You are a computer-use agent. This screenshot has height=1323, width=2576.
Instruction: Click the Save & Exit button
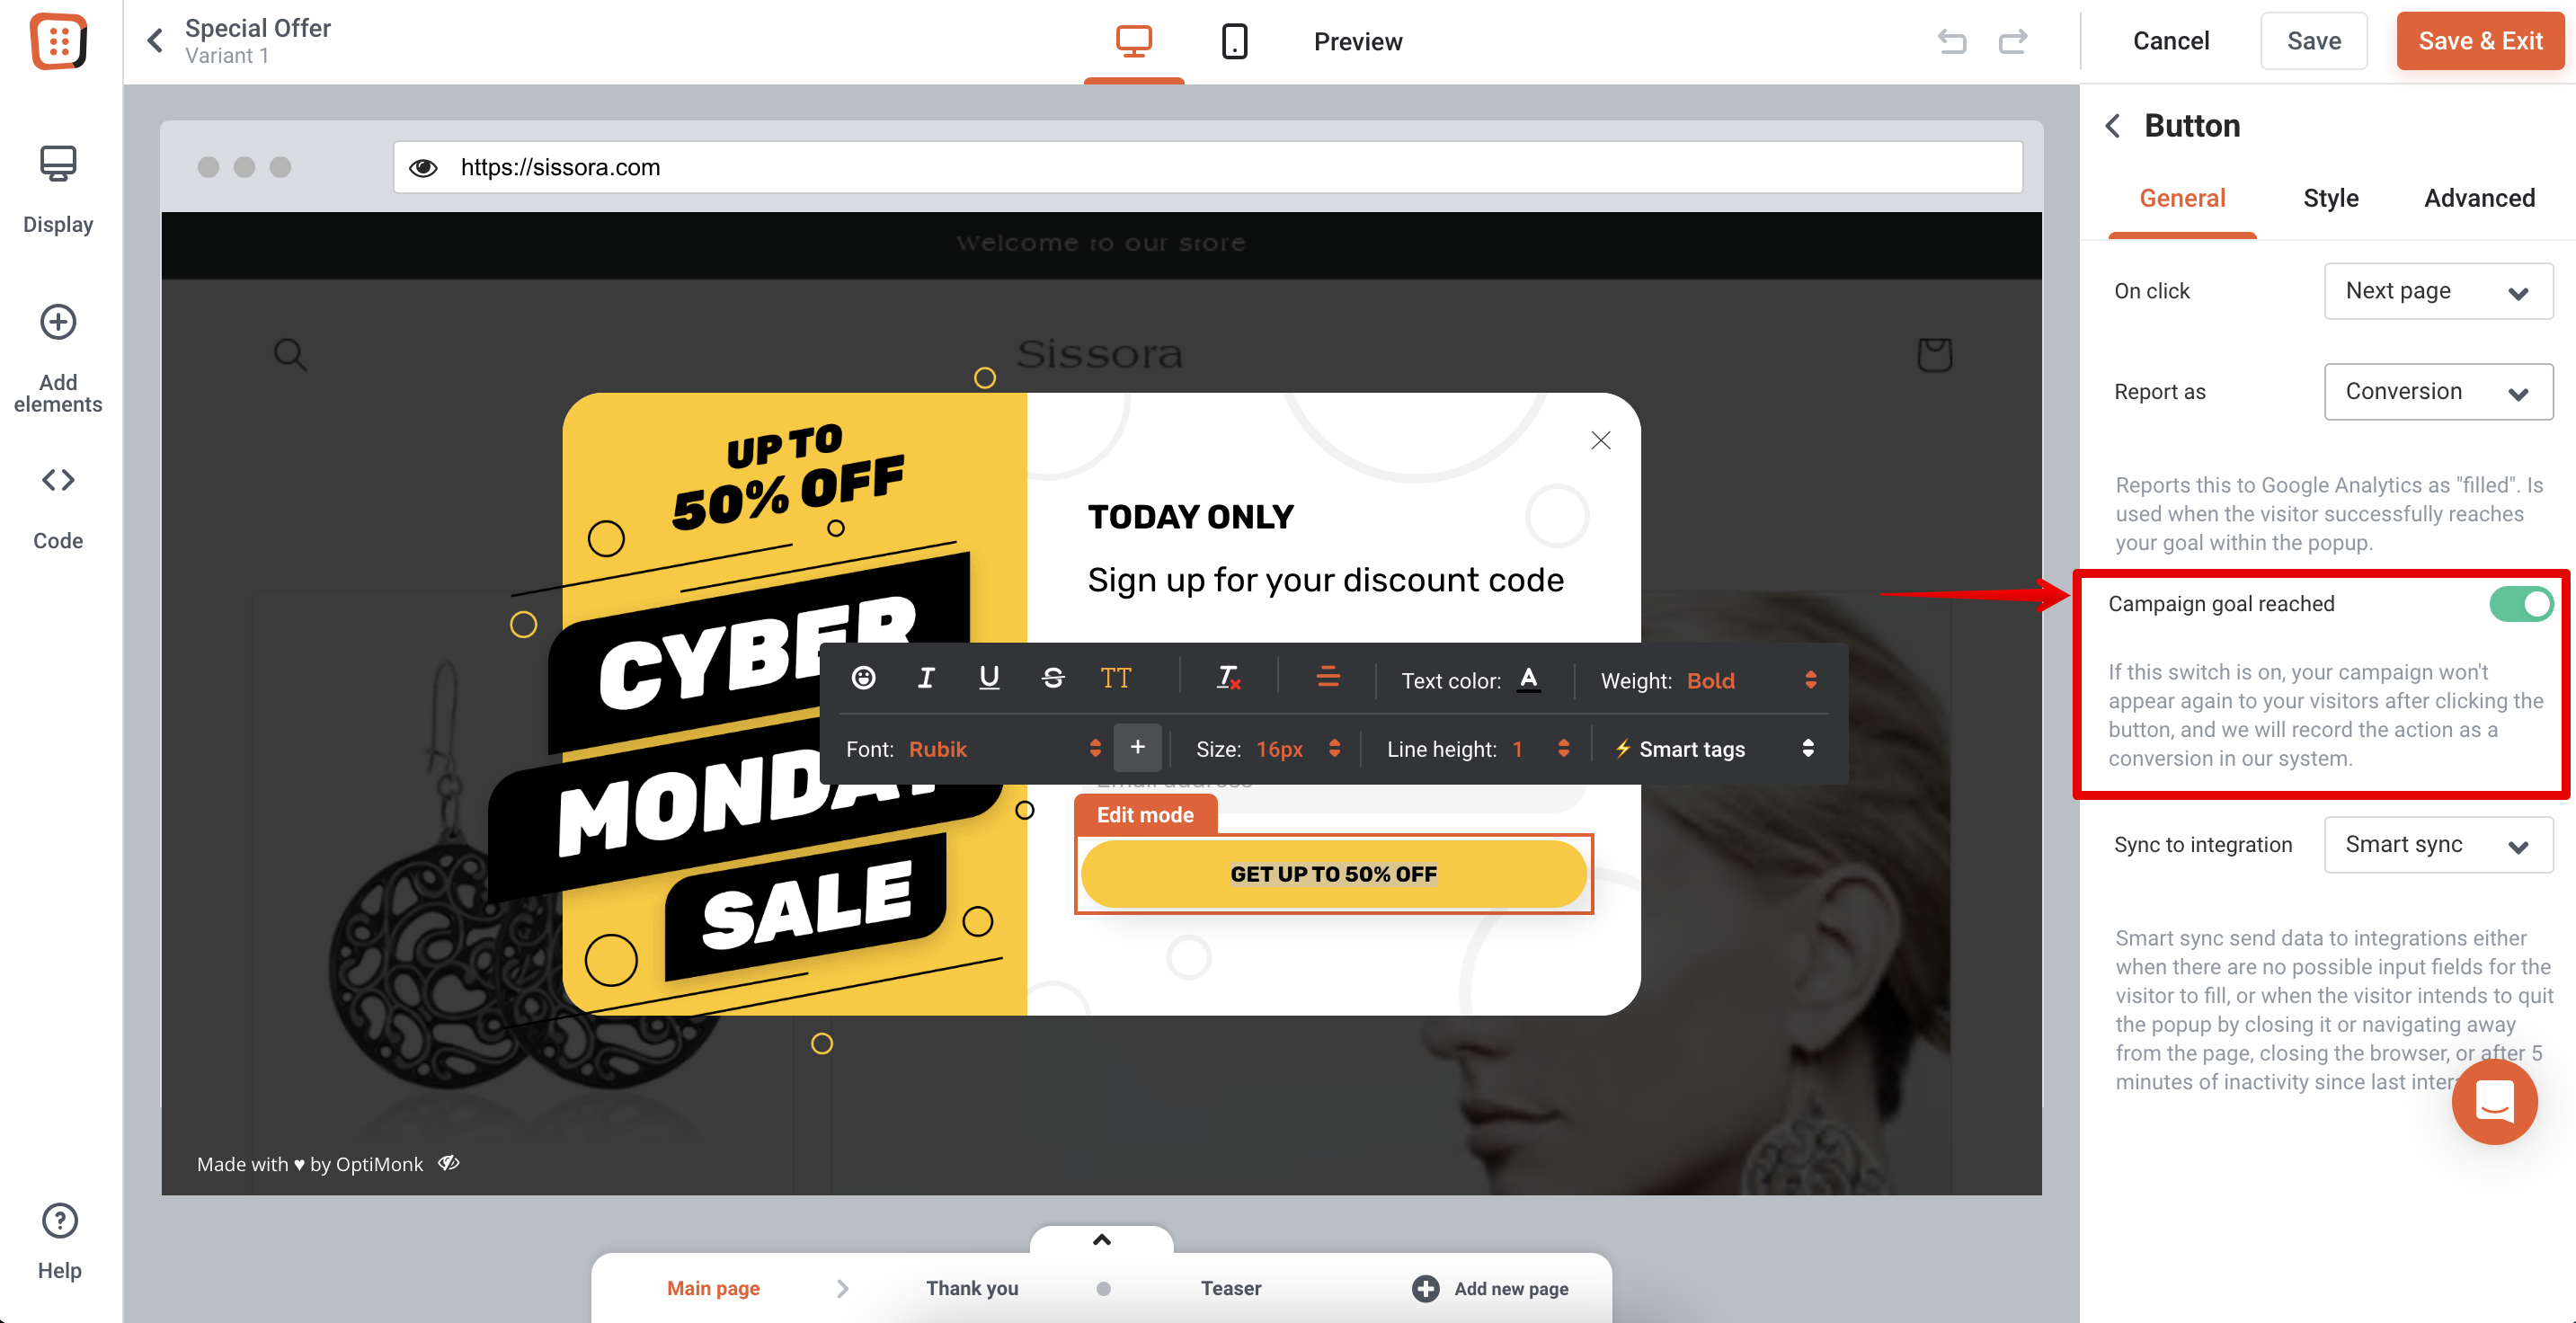(x=2479, y=41)
